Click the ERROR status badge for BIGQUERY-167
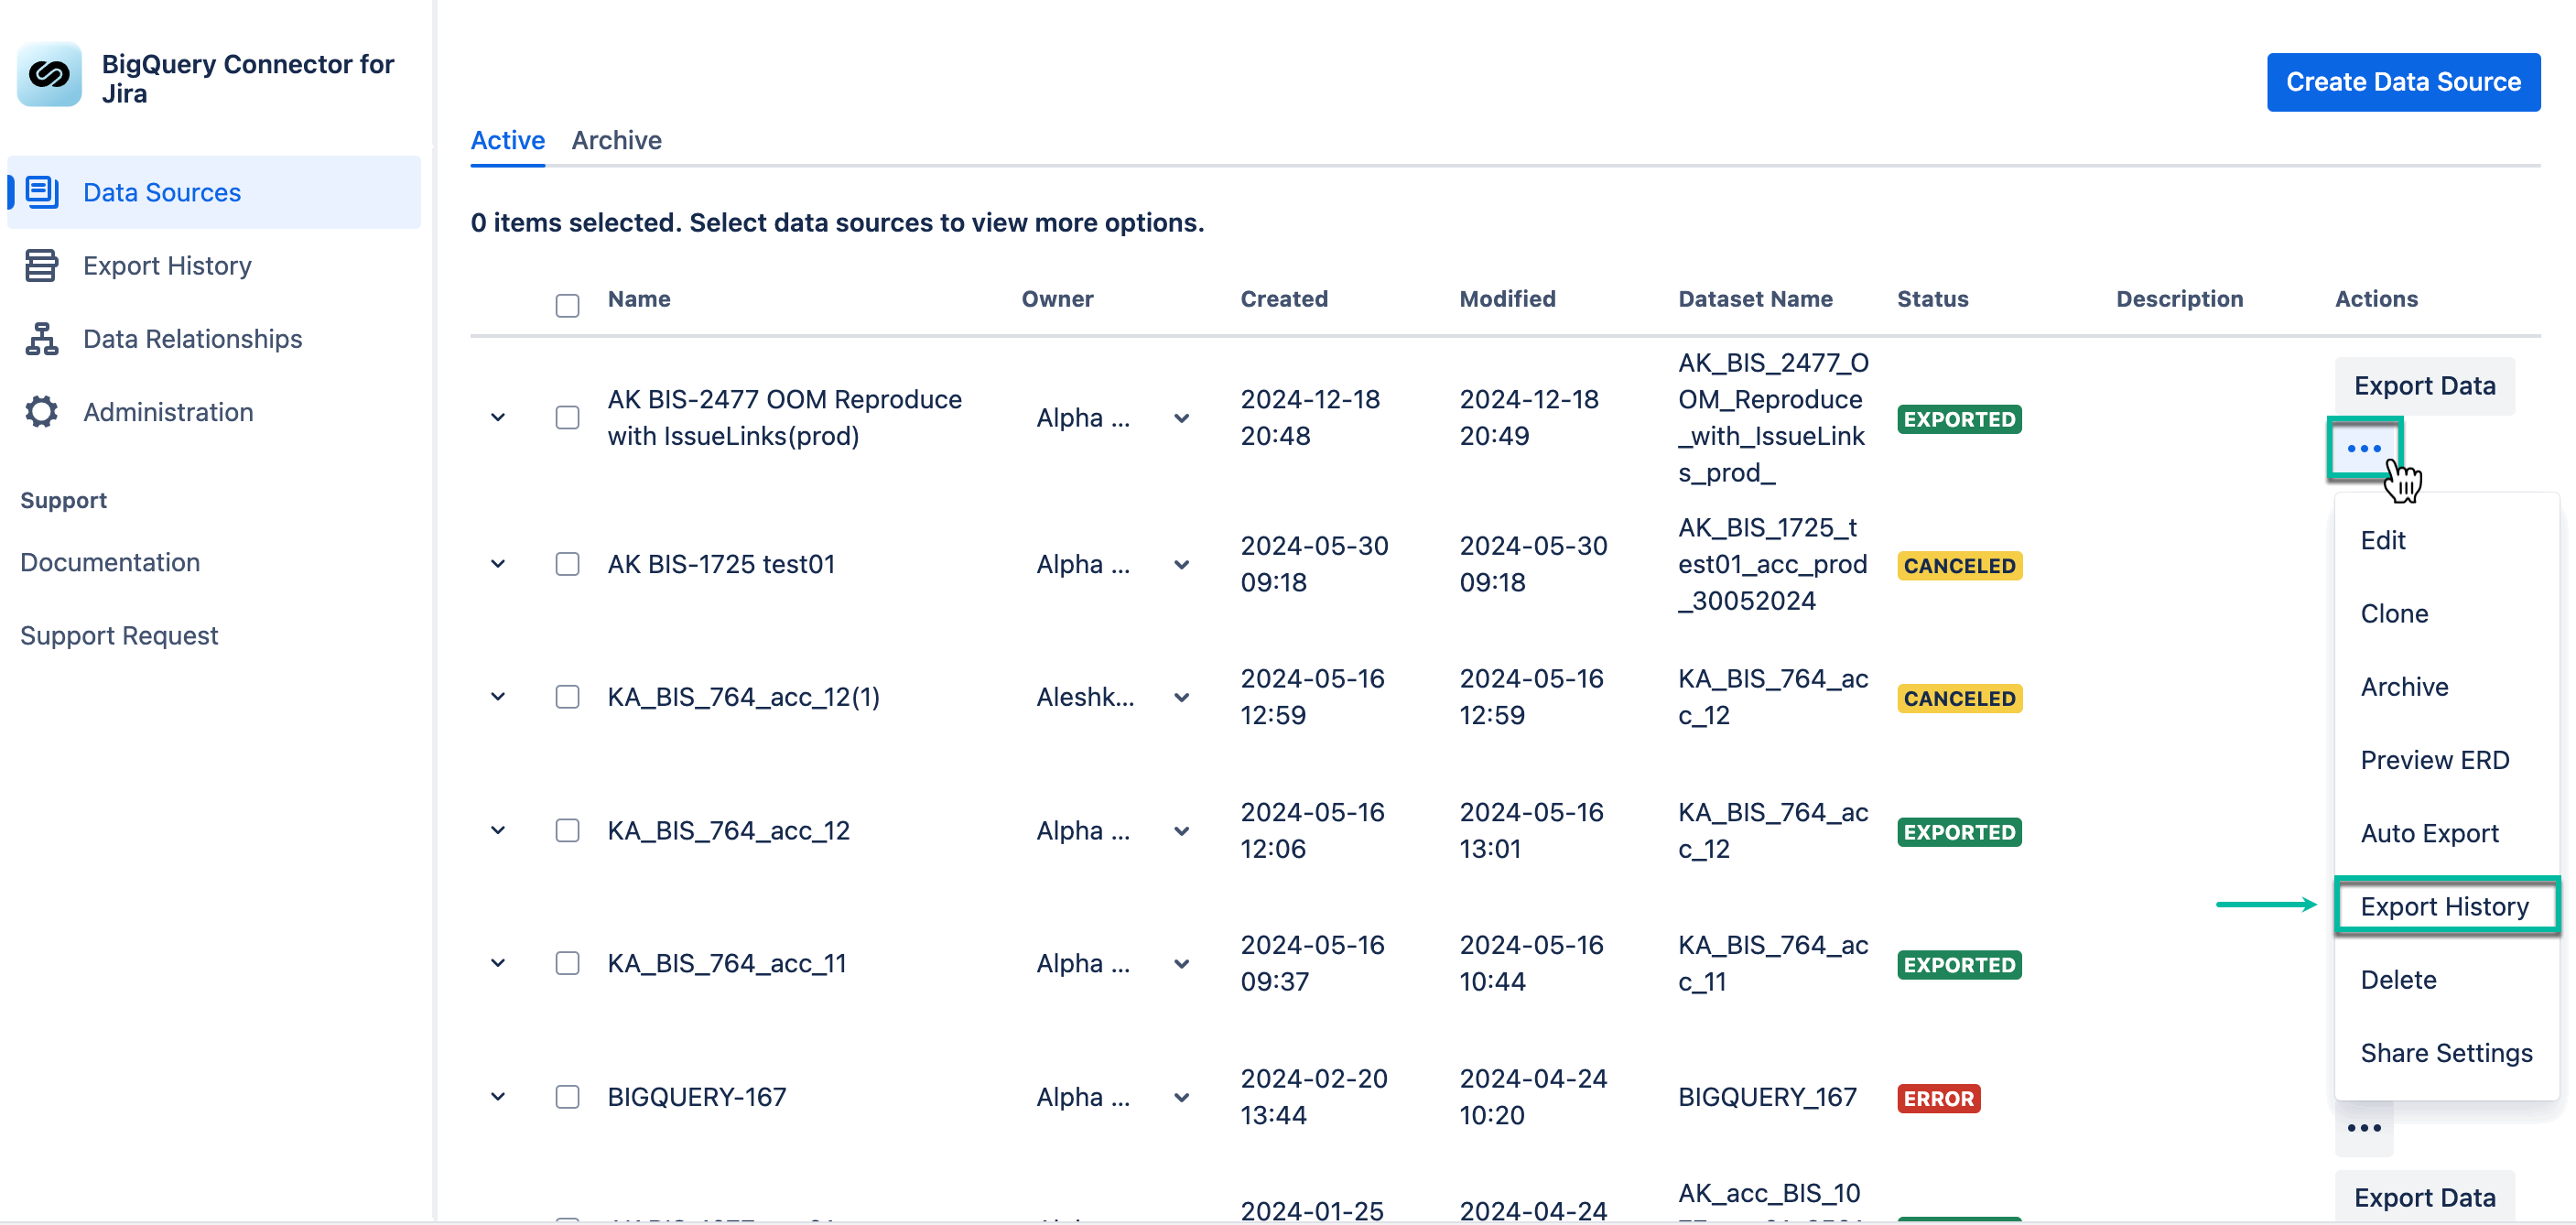 [1938, 1099]
